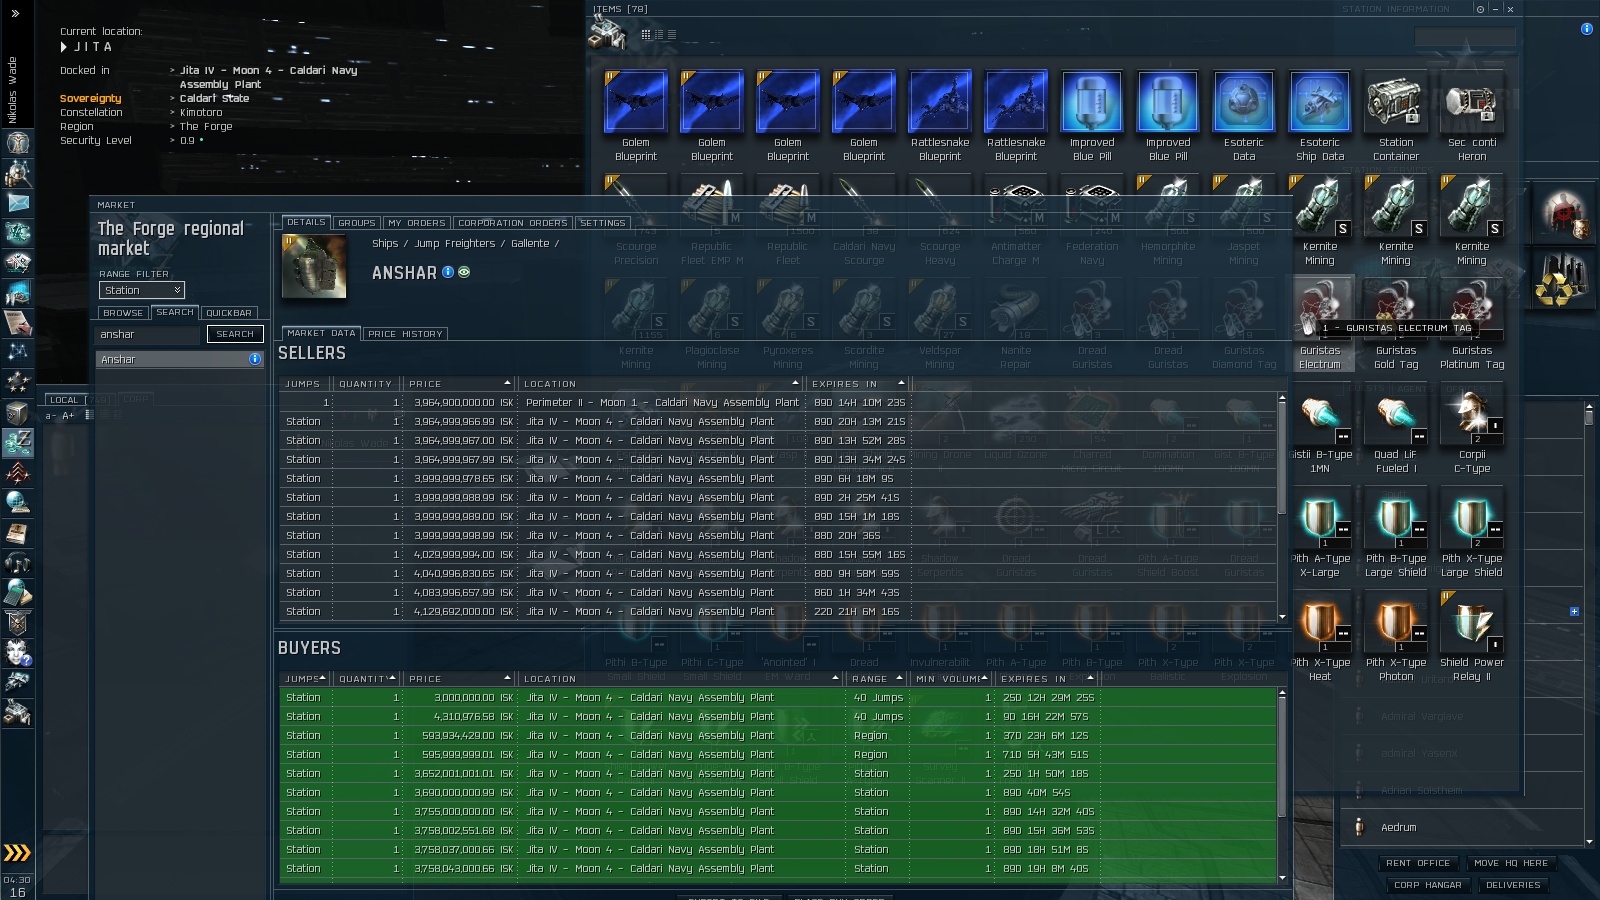Open the tutorial help face icon
Image resolution: width=1600 pixels, height=900 pixels.
[x=18, y=652]
